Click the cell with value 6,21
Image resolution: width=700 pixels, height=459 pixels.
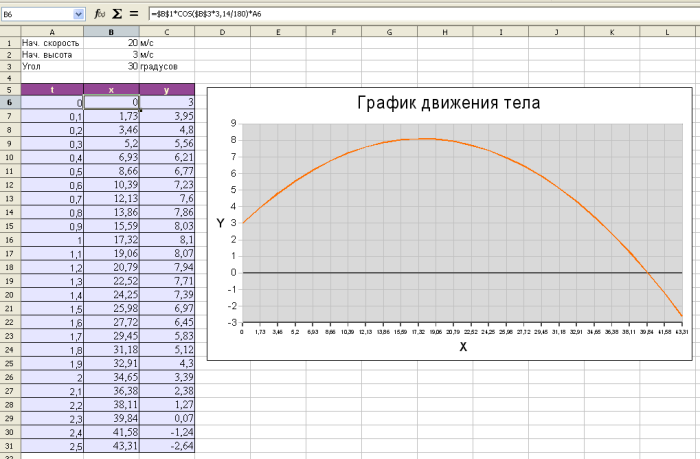coord(167,157)
